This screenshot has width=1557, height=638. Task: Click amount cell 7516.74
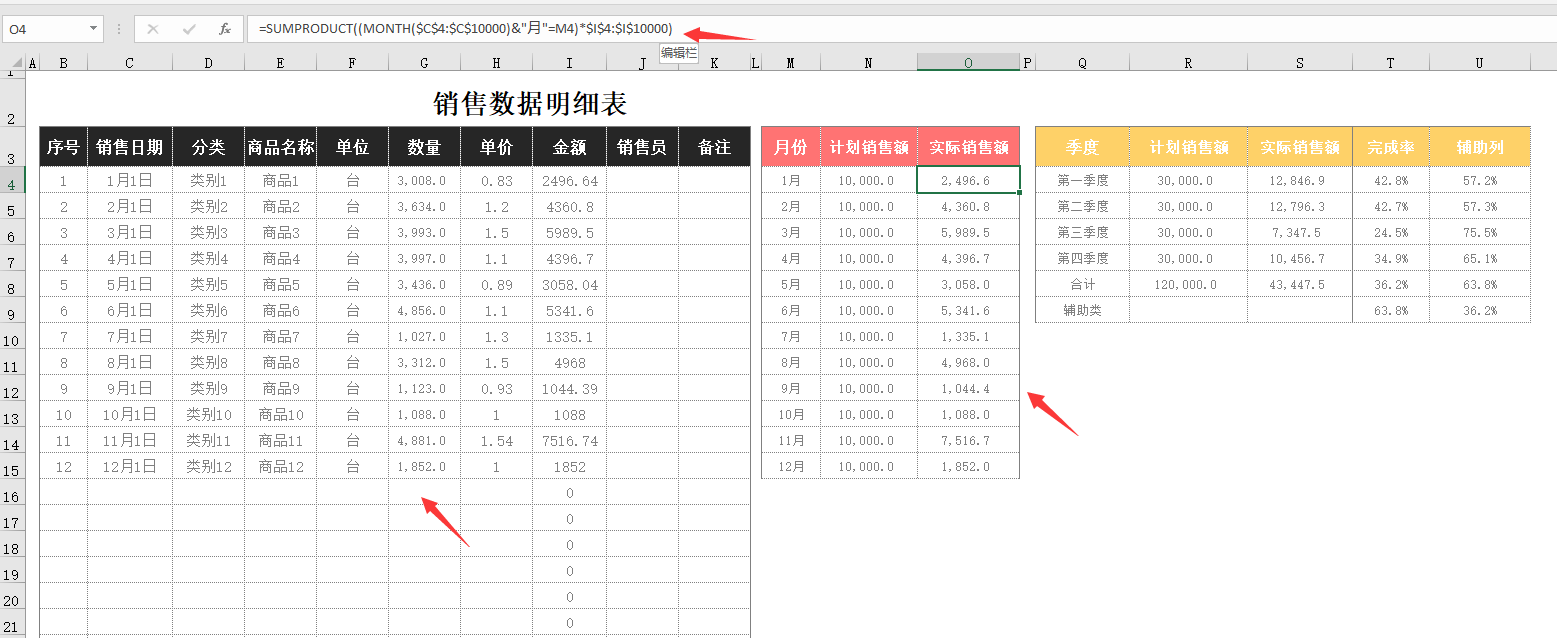(x=569, y=440)
